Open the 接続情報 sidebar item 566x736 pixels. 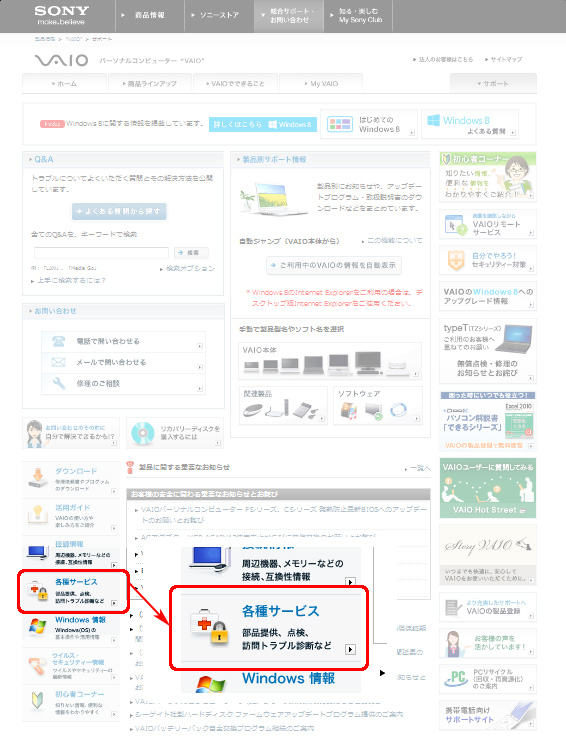point(70,552)
